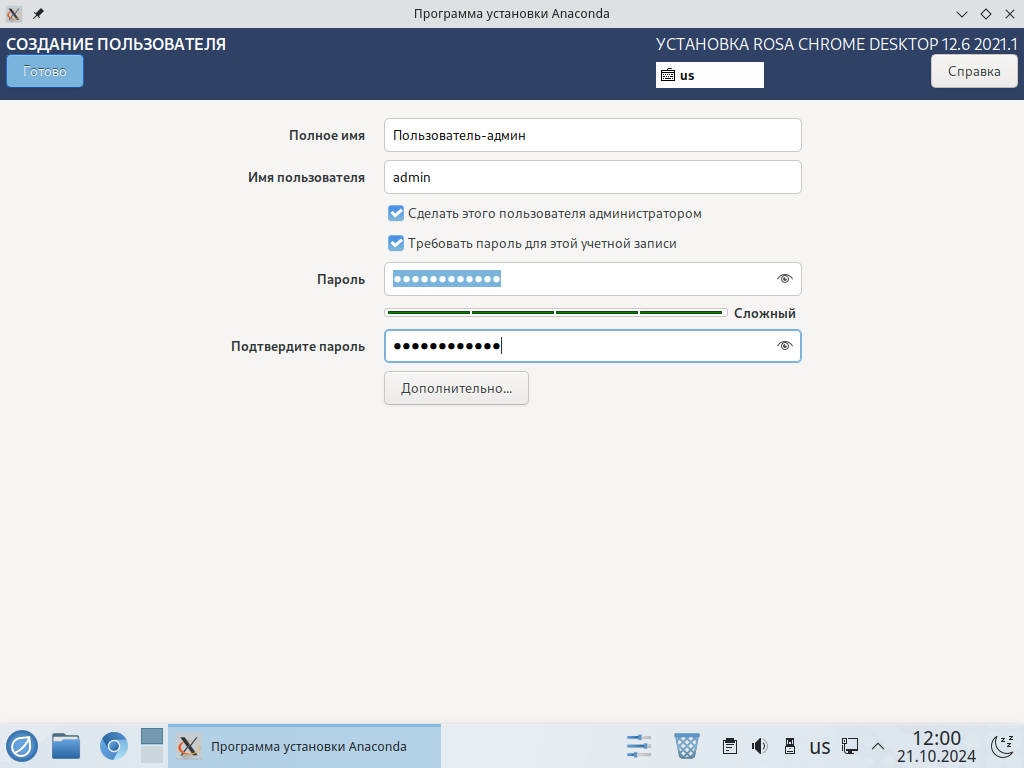Open the window menu icon in title bar
Viewport: 1024px width, 768px height.
tap(14, 14)
